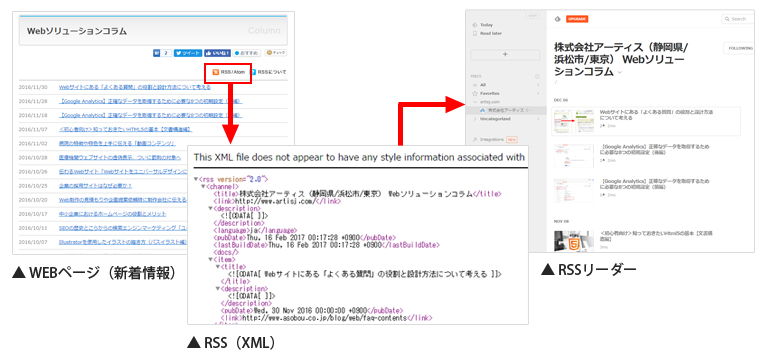Open Read later bookmark in sidebar
The image size is (762, 362).
(x=487, y=34)
